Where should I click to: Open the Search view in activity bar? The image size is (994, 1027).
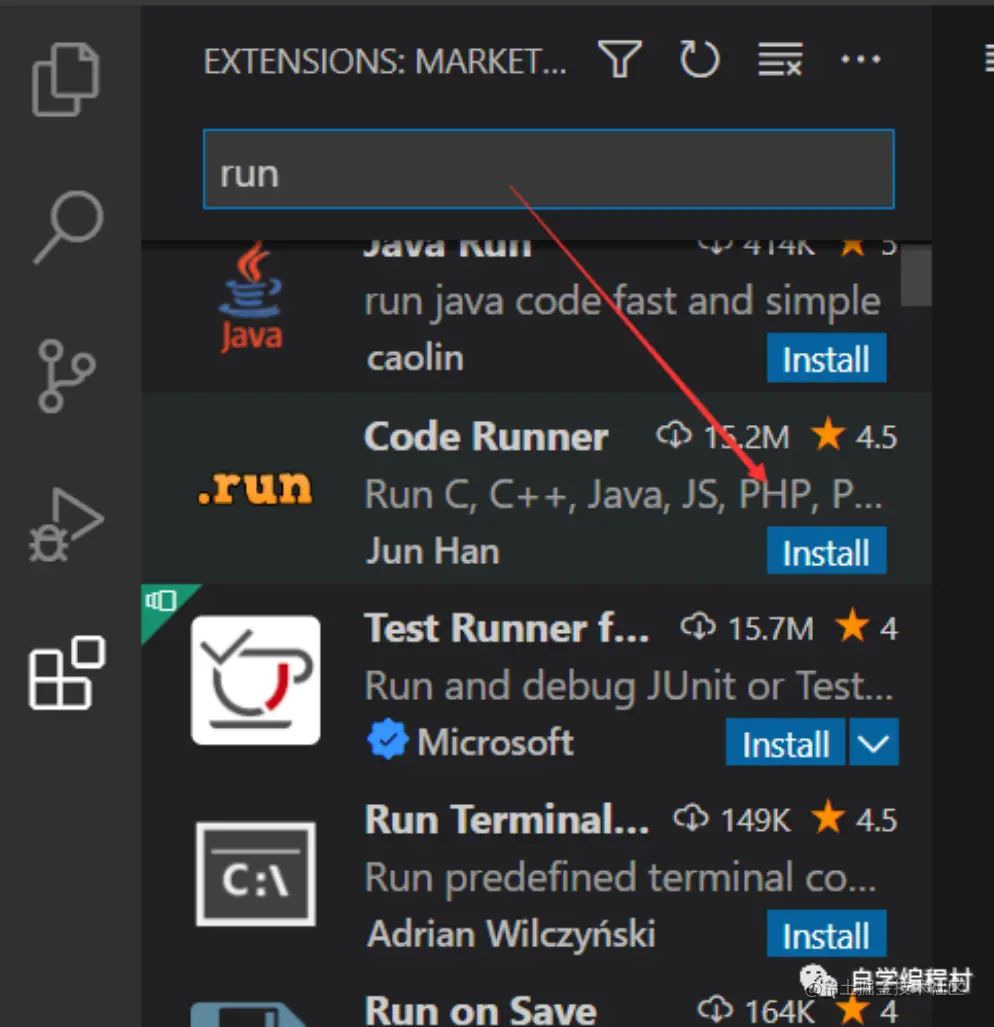(x=68, y=227)
